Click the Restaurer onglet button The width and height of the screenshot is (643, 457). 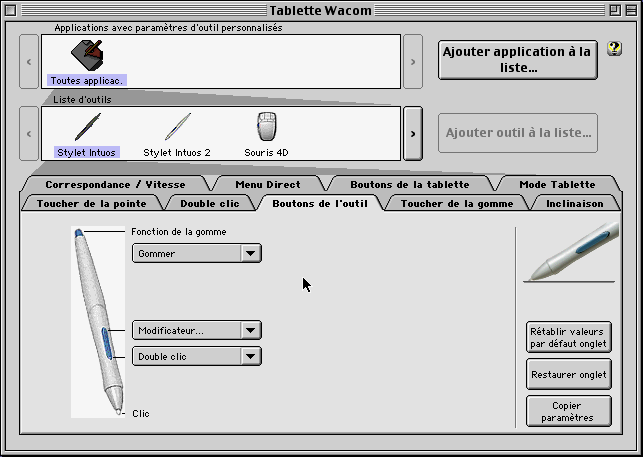tap(569, 374)
